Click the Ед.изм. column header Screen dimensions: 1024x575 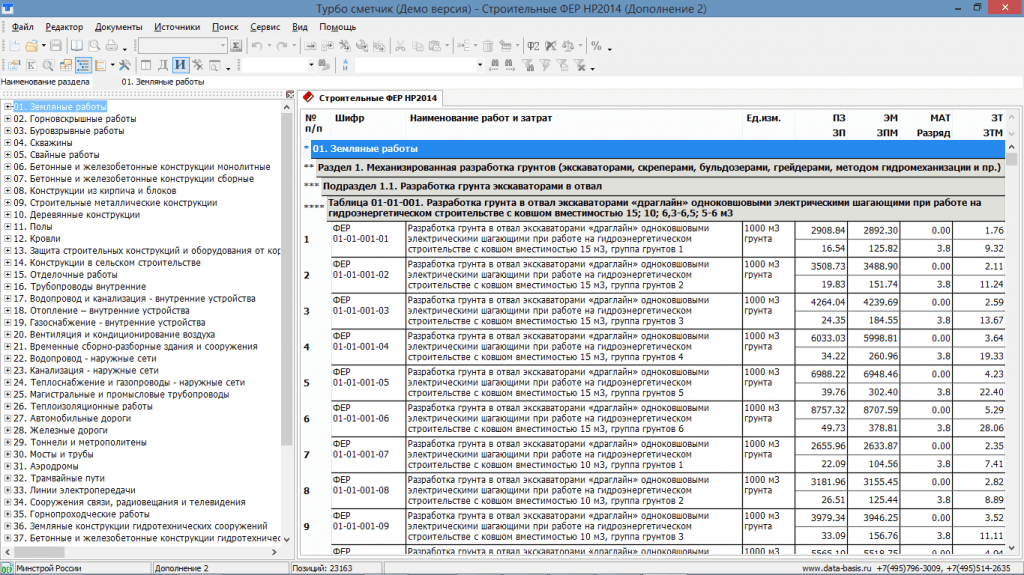tap(763, 118)
